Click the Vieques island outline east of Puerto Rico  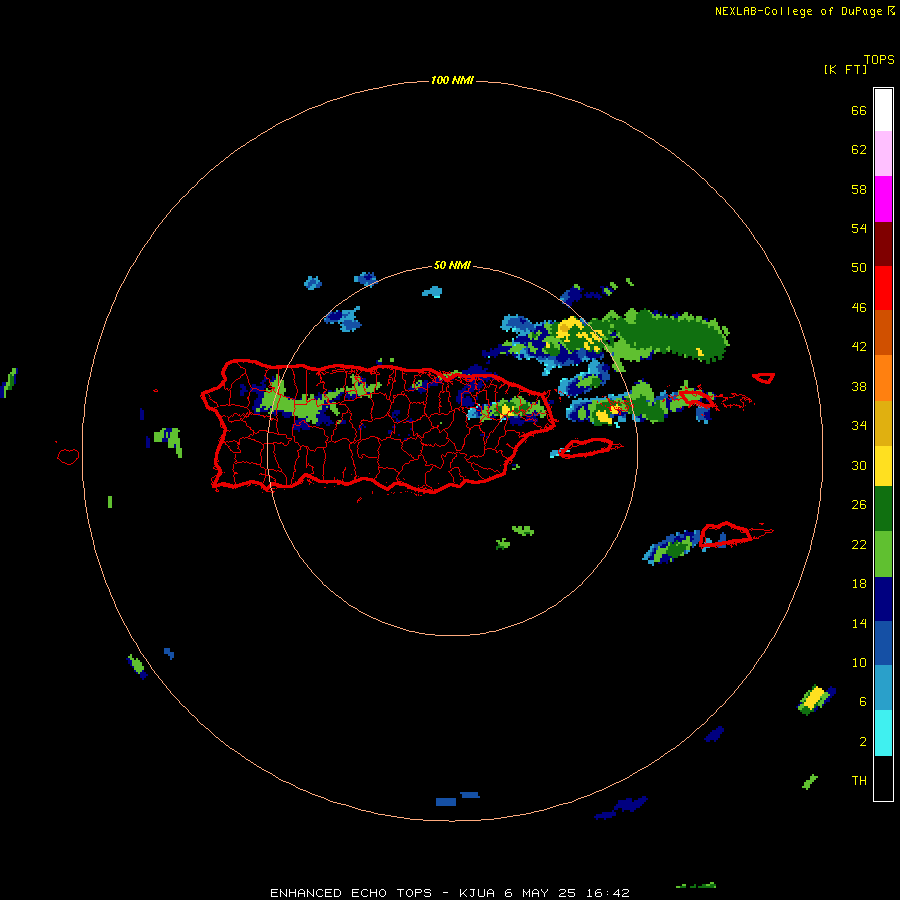[590, 448]
